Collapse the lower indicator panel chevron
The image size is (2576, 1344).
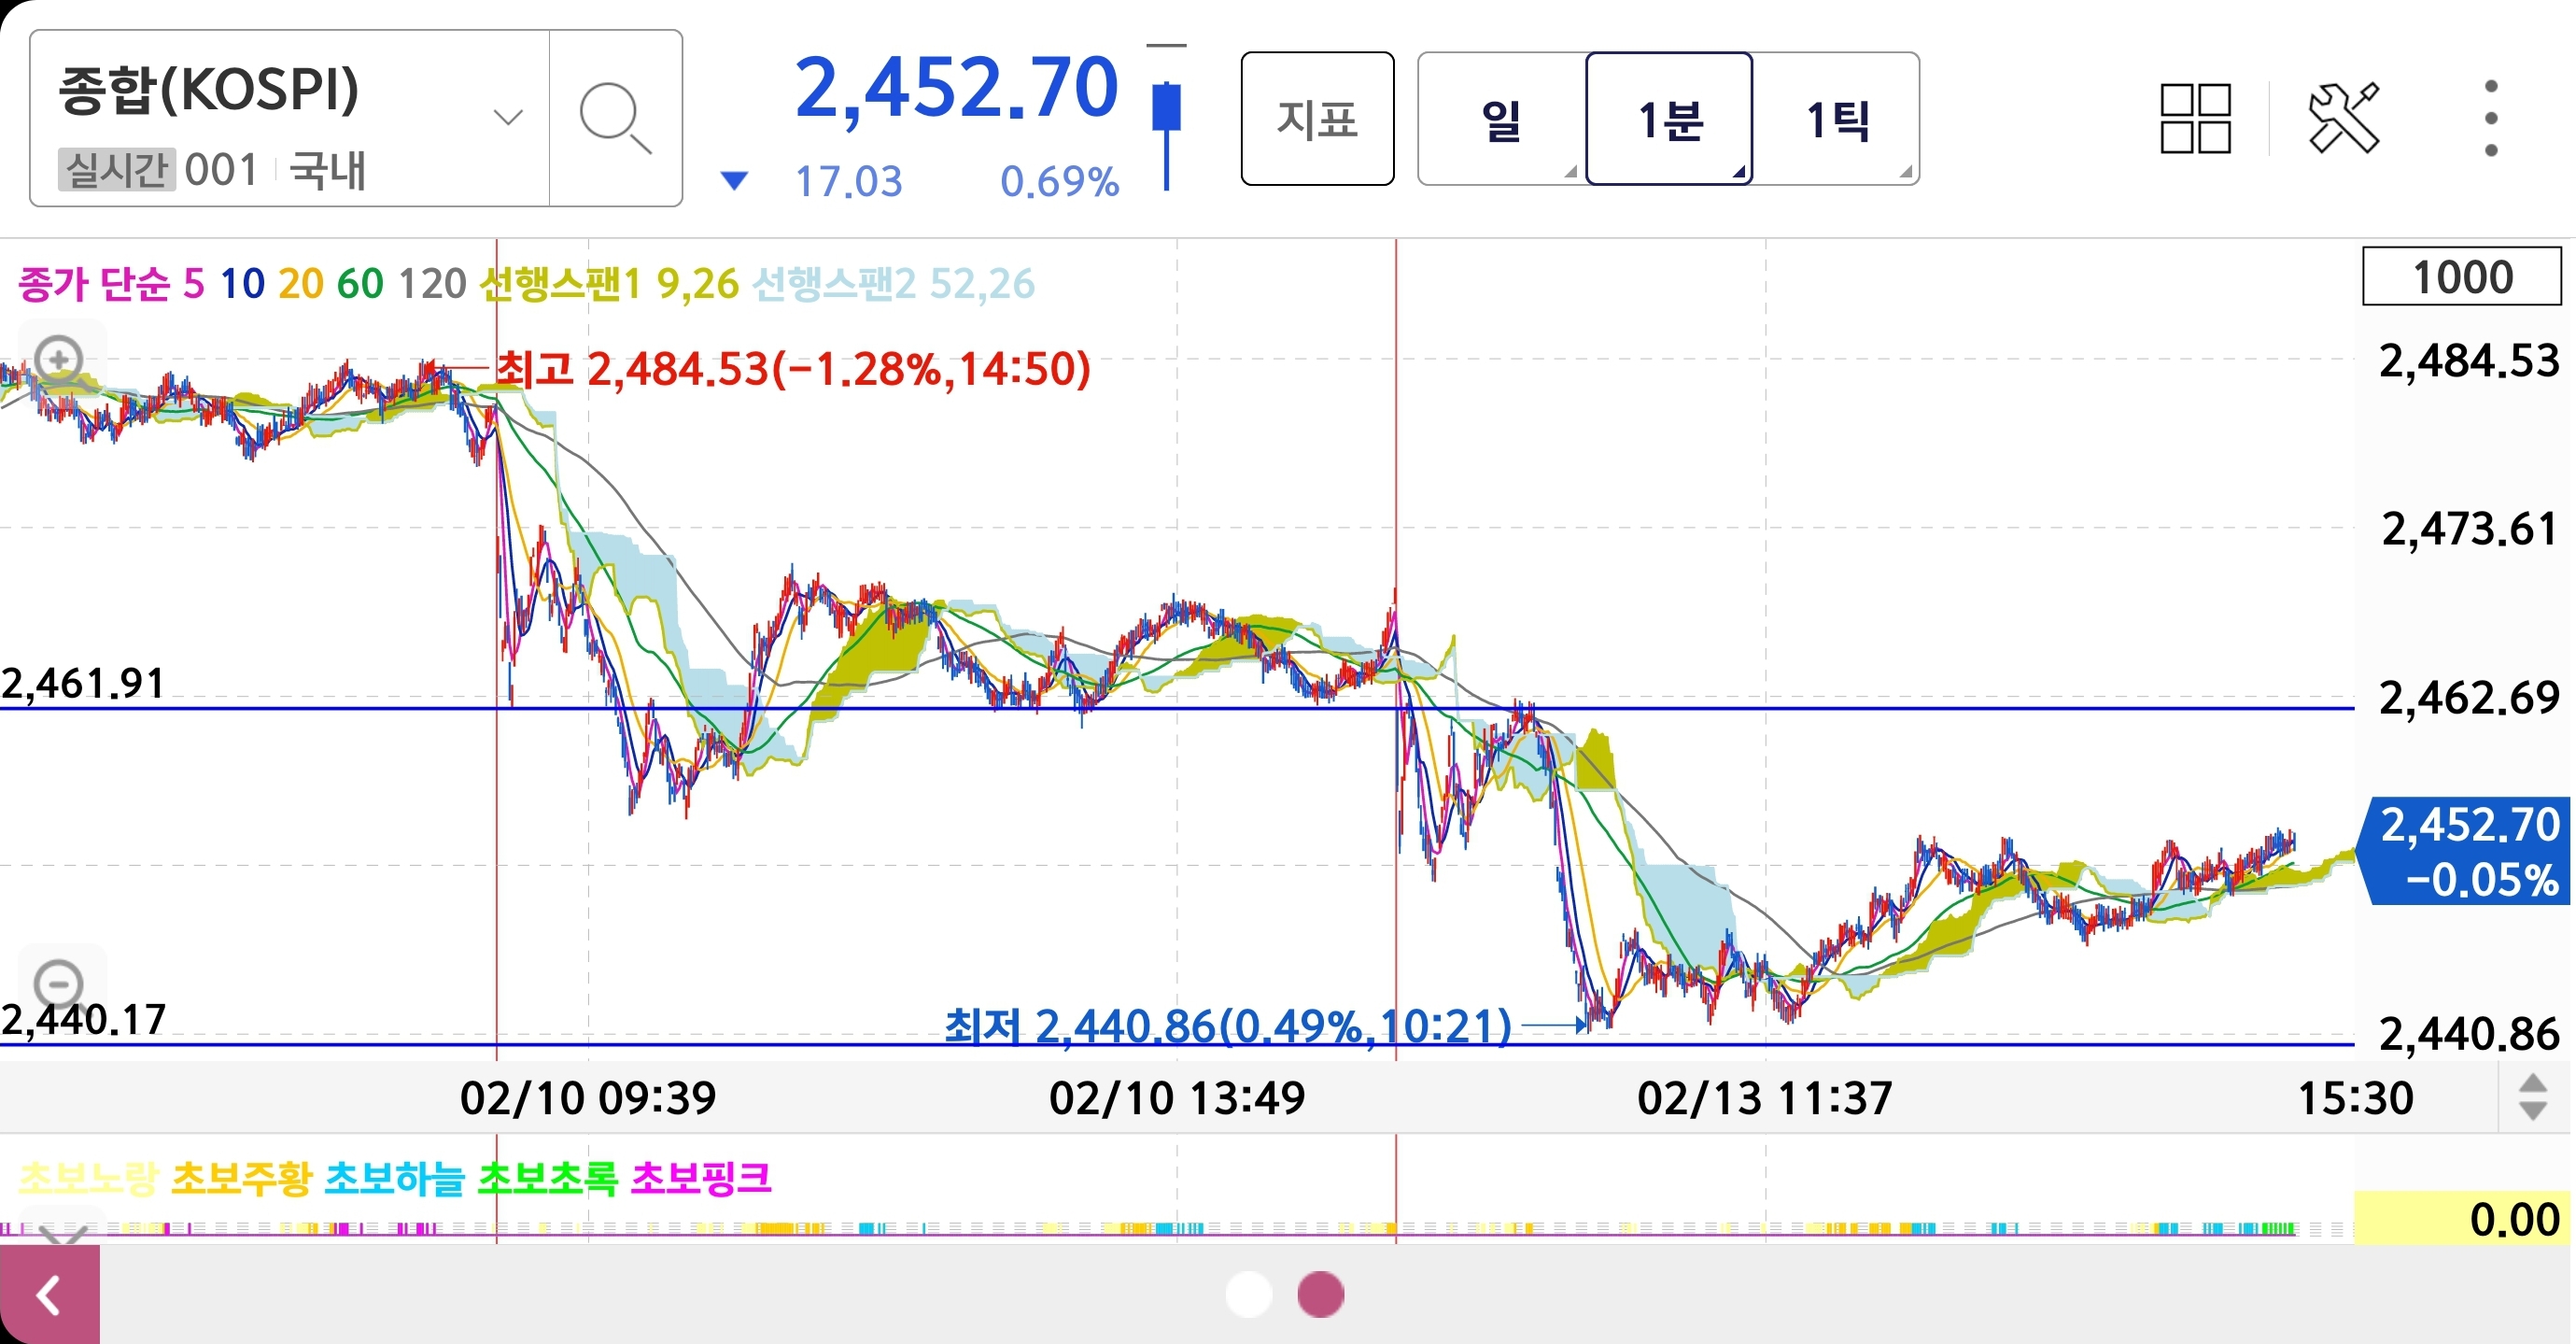coord(62,1236)
